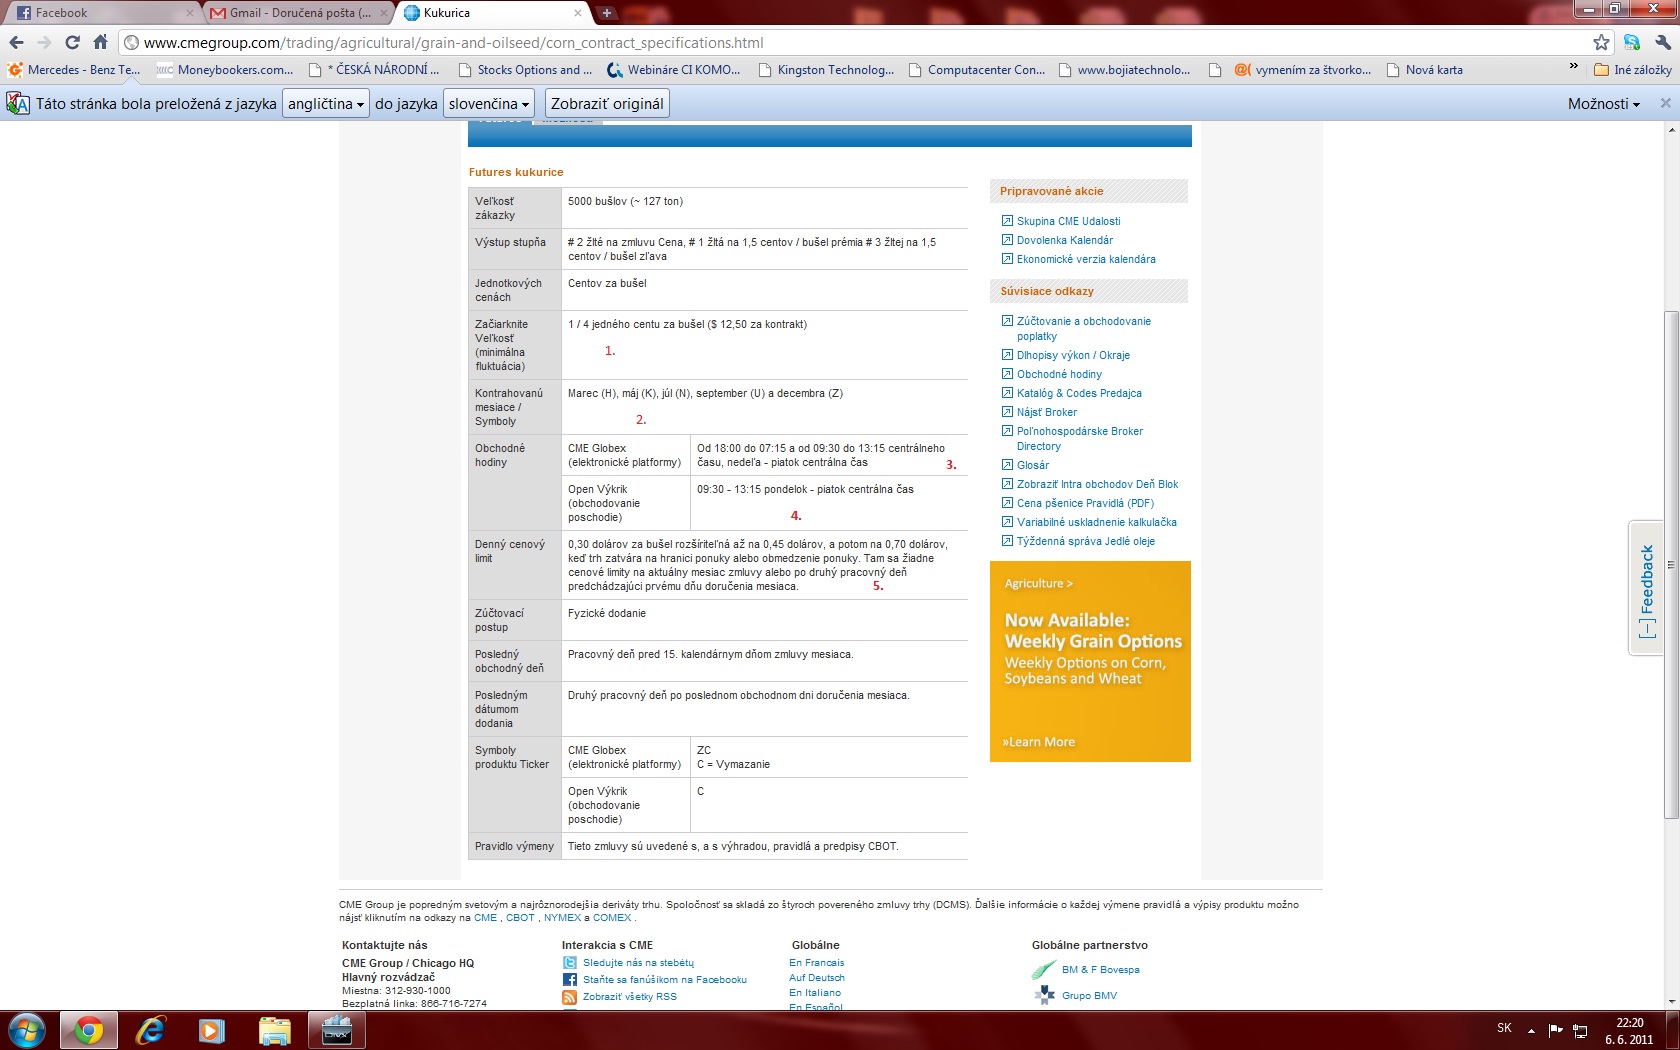Click the RSS feed icon
The image size is (1680, 1050).
(569, 997)
